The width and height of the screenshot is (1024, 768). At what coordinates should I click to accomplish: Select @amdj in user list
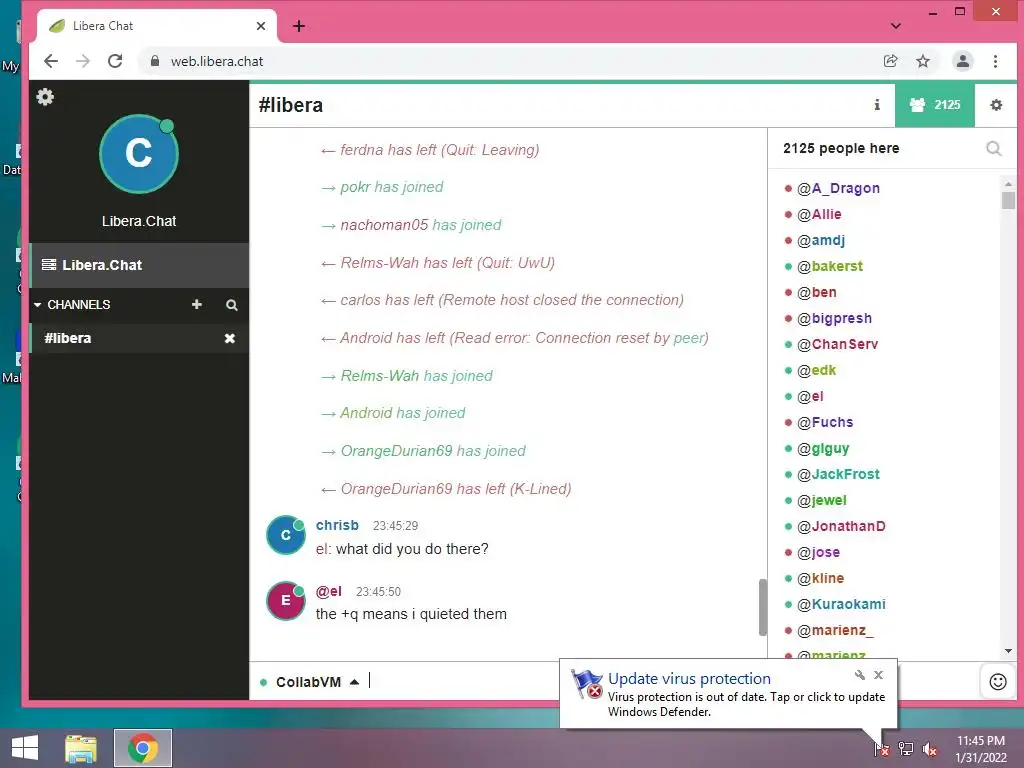click(821, 240)
